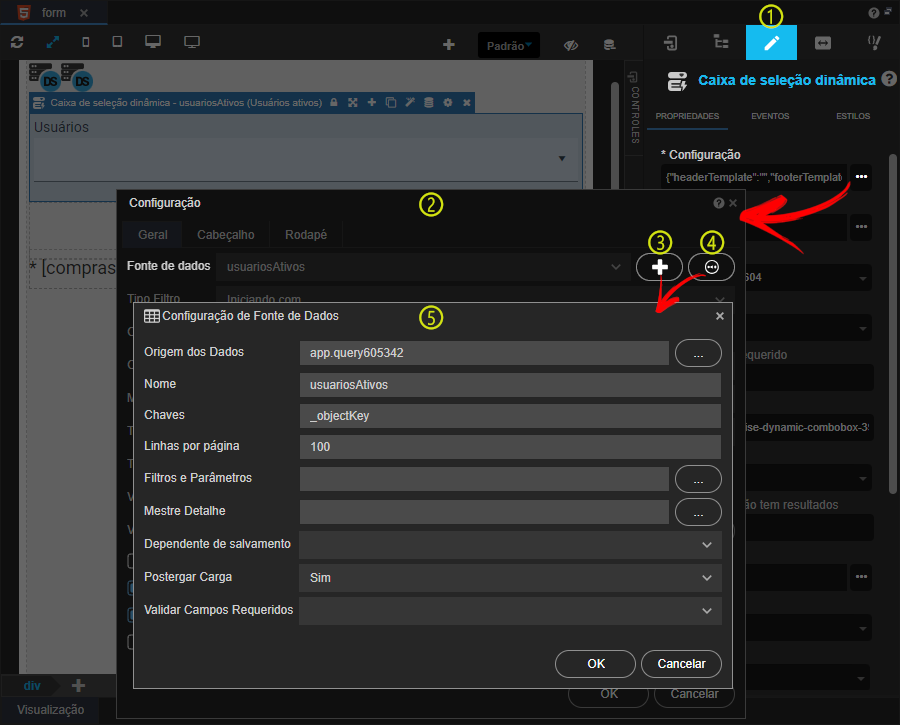Open the Usuários combobox arrow on the canvas
Screen dimensions: 900x725
(x=562, y=158)
